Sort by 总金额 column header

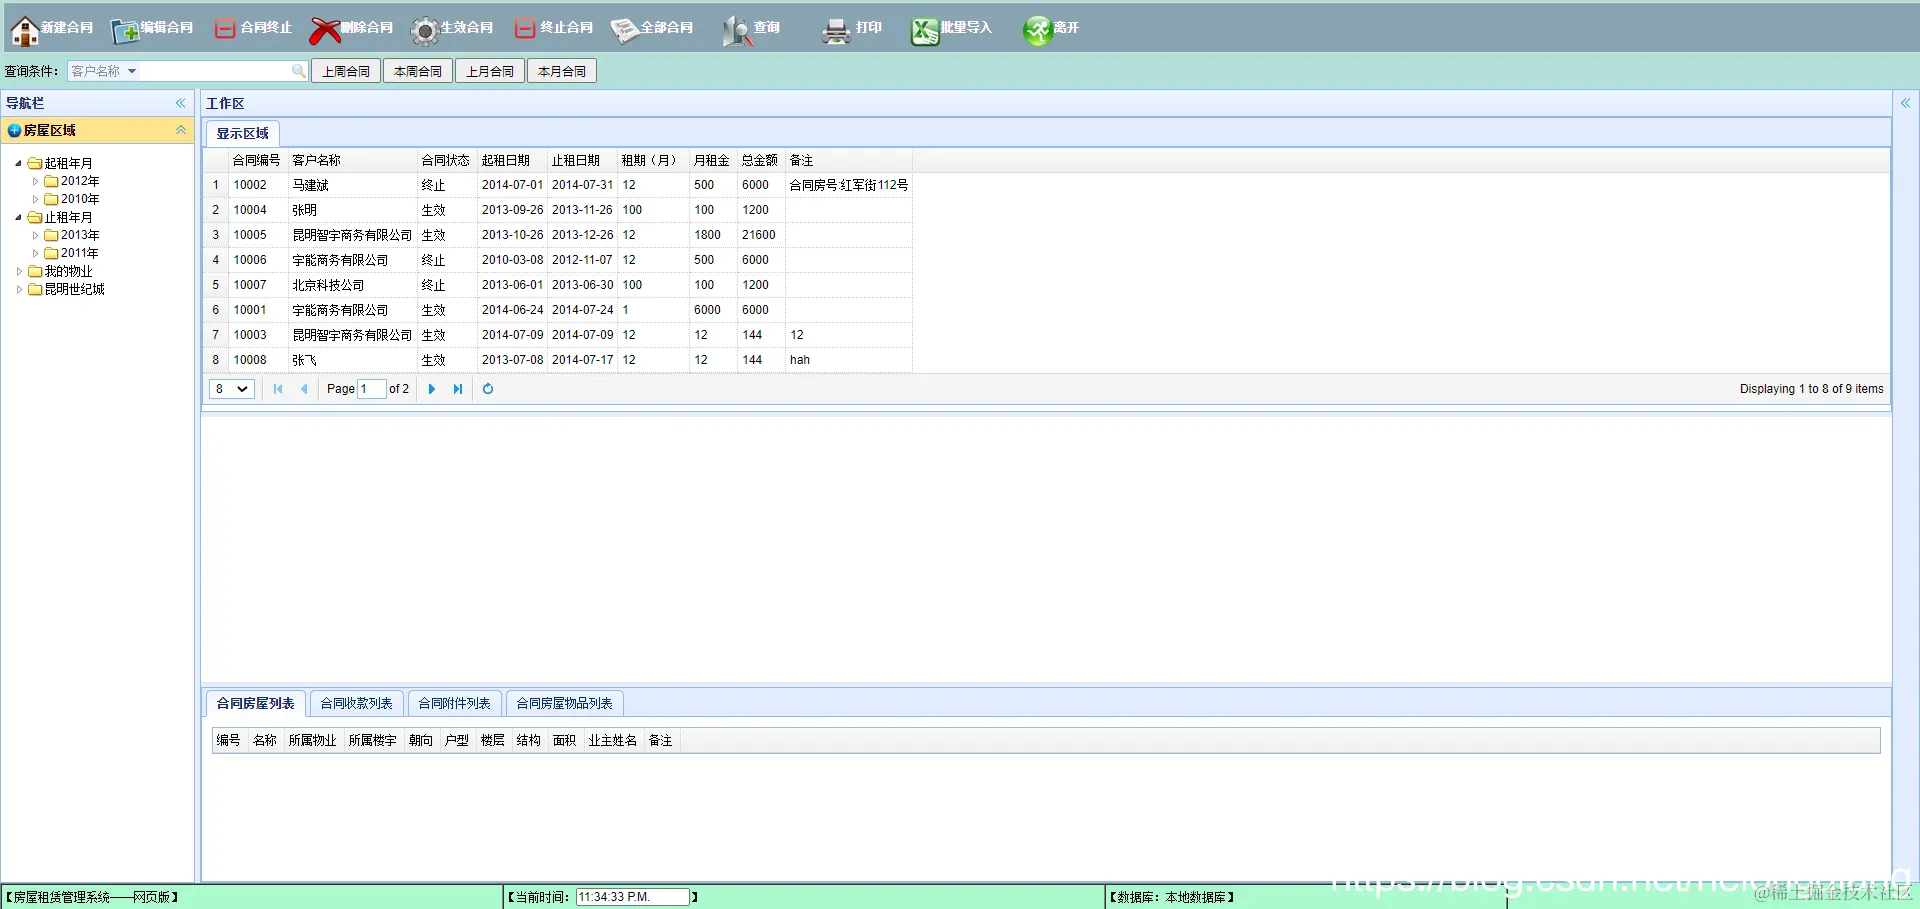[761, 160]
